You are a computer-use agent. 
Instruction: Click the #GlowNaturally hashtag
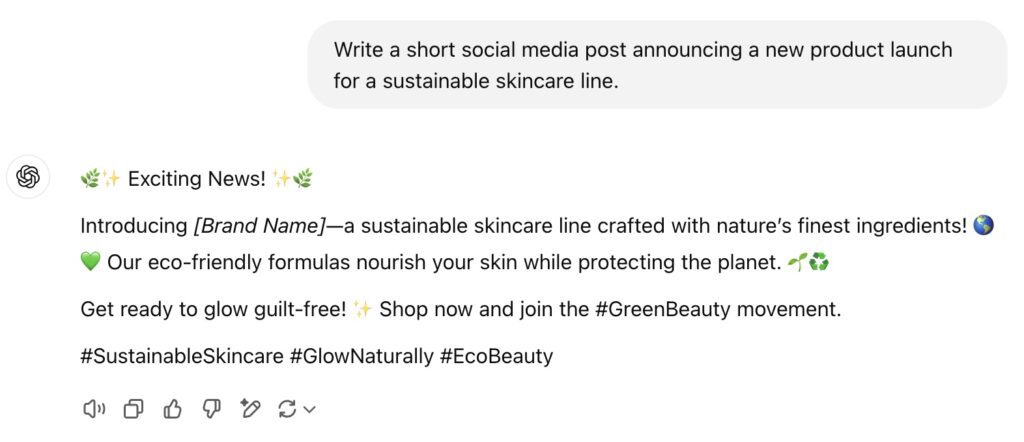pos(361,356)
